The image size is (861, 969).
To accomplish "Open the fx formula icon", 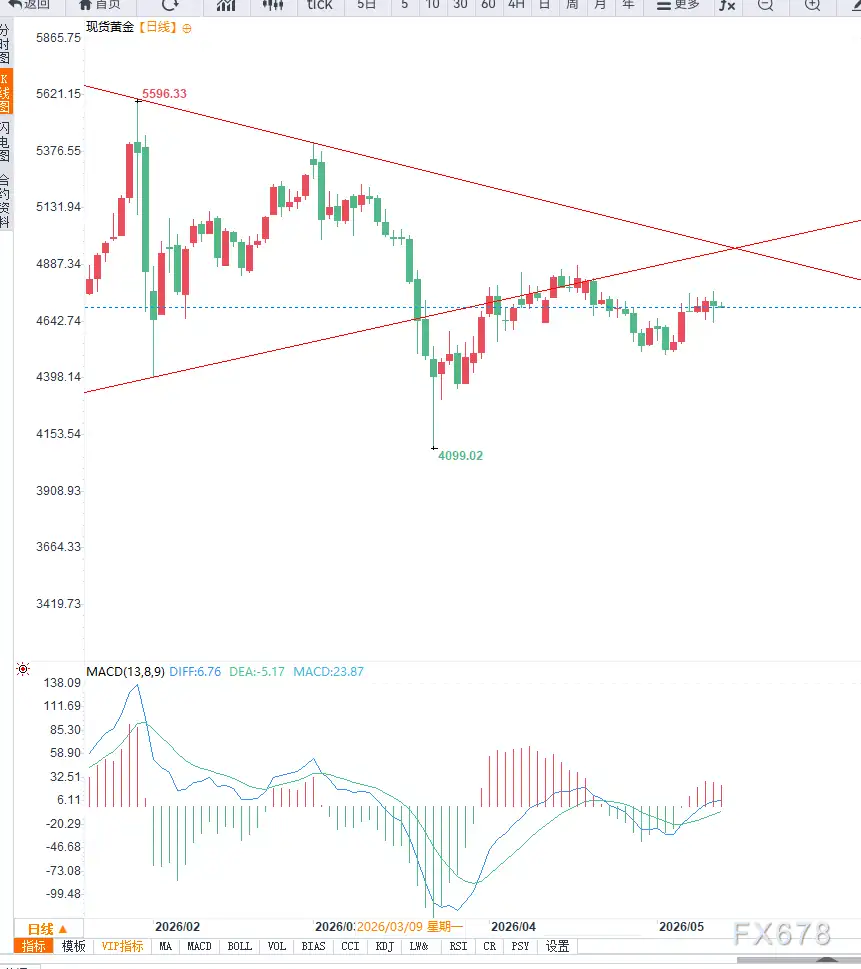I will click(727, 5).
